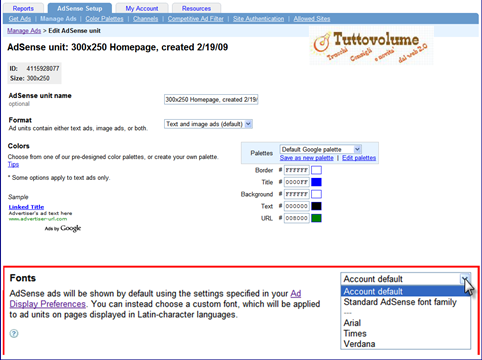Open the Colors Tips link

click(13, 164)
